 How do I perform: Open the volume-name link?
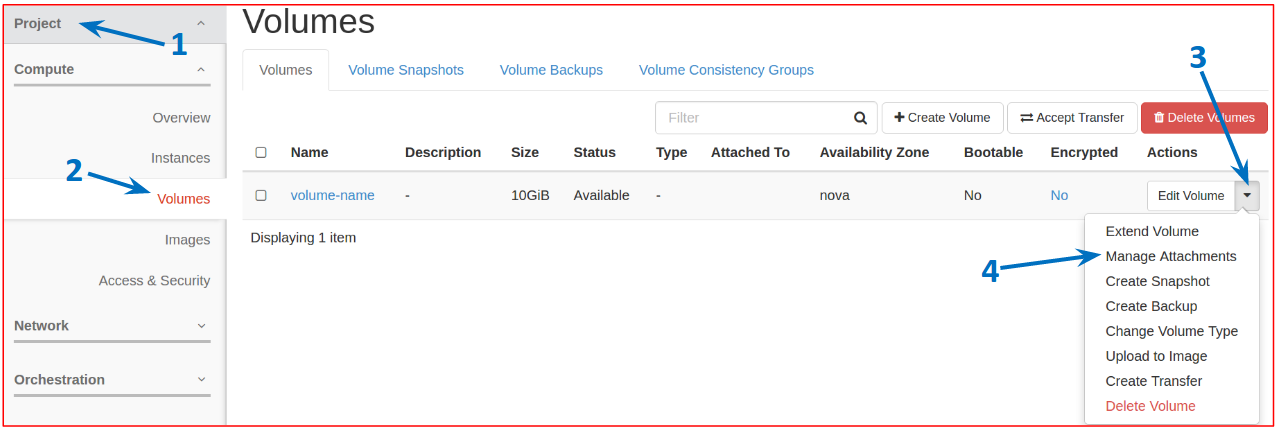click(333, 196)
